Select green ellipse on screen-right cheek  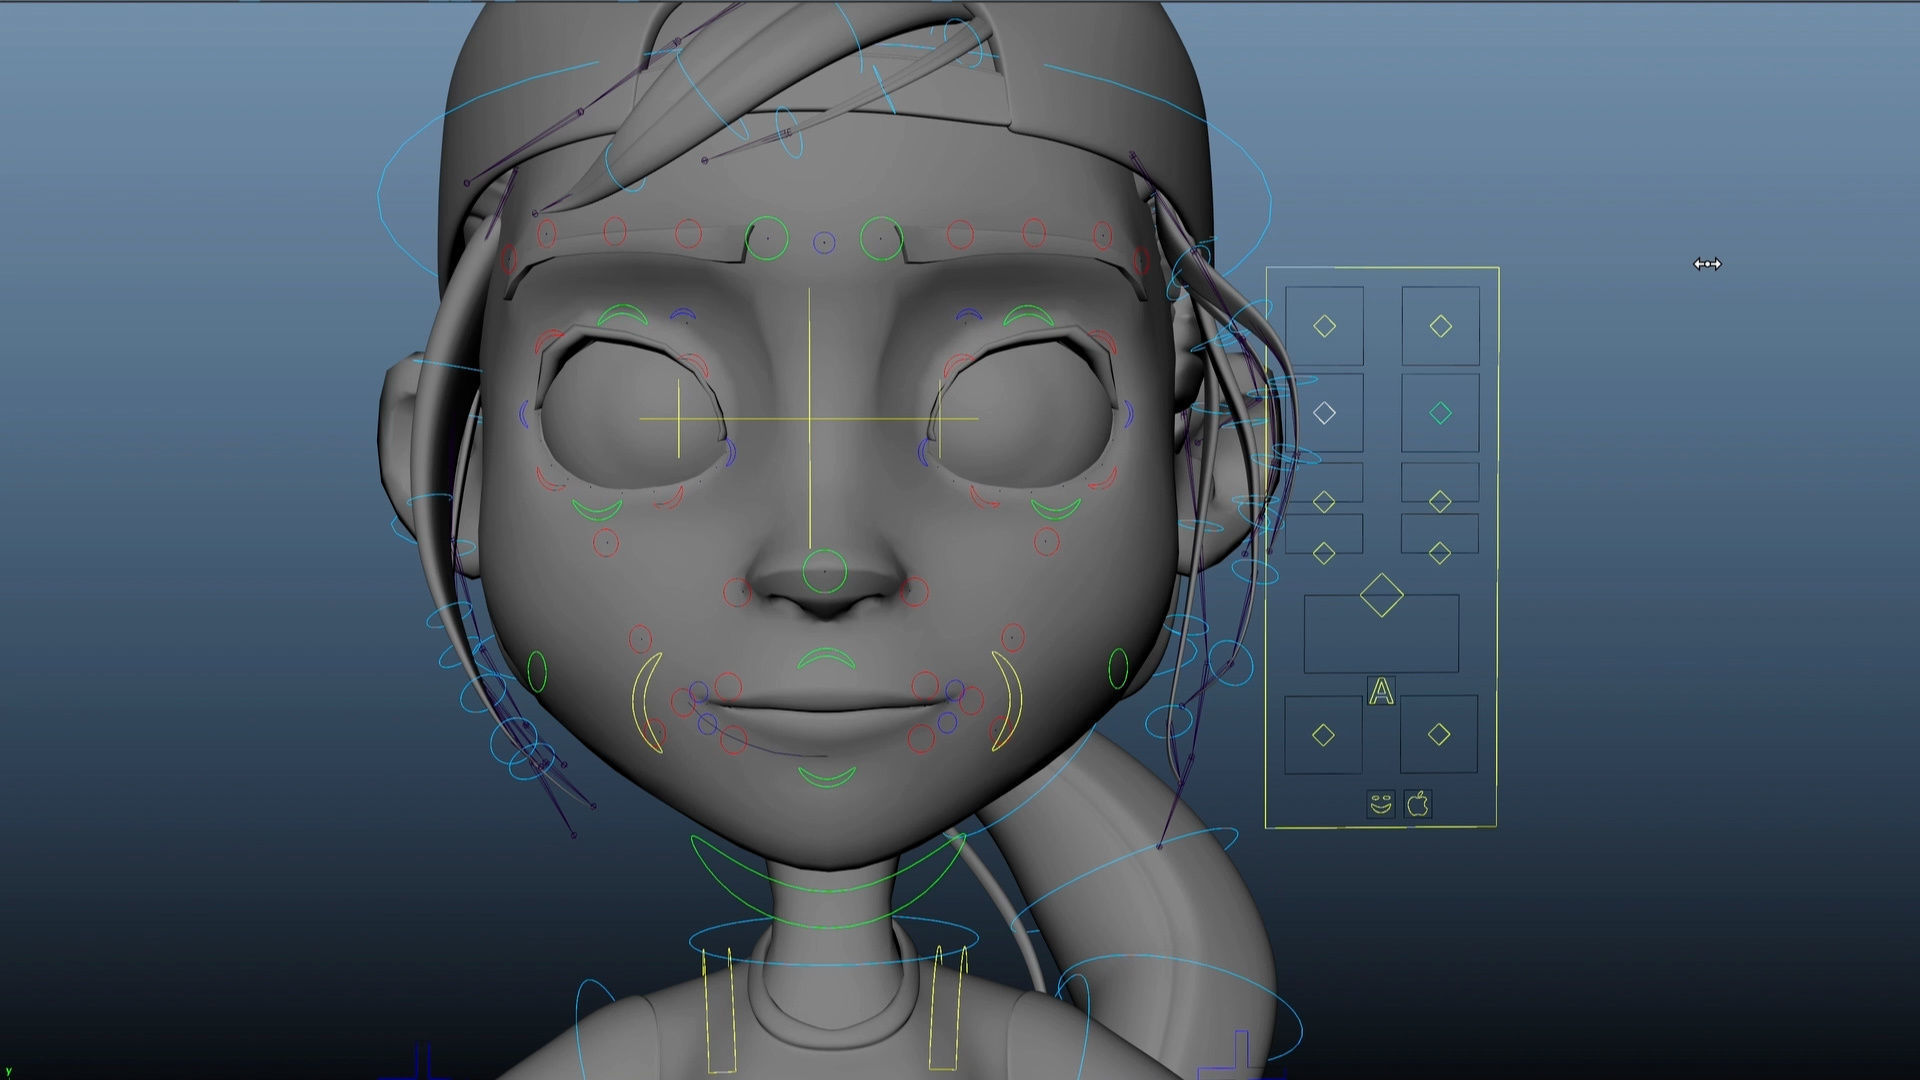[1118, 669]
